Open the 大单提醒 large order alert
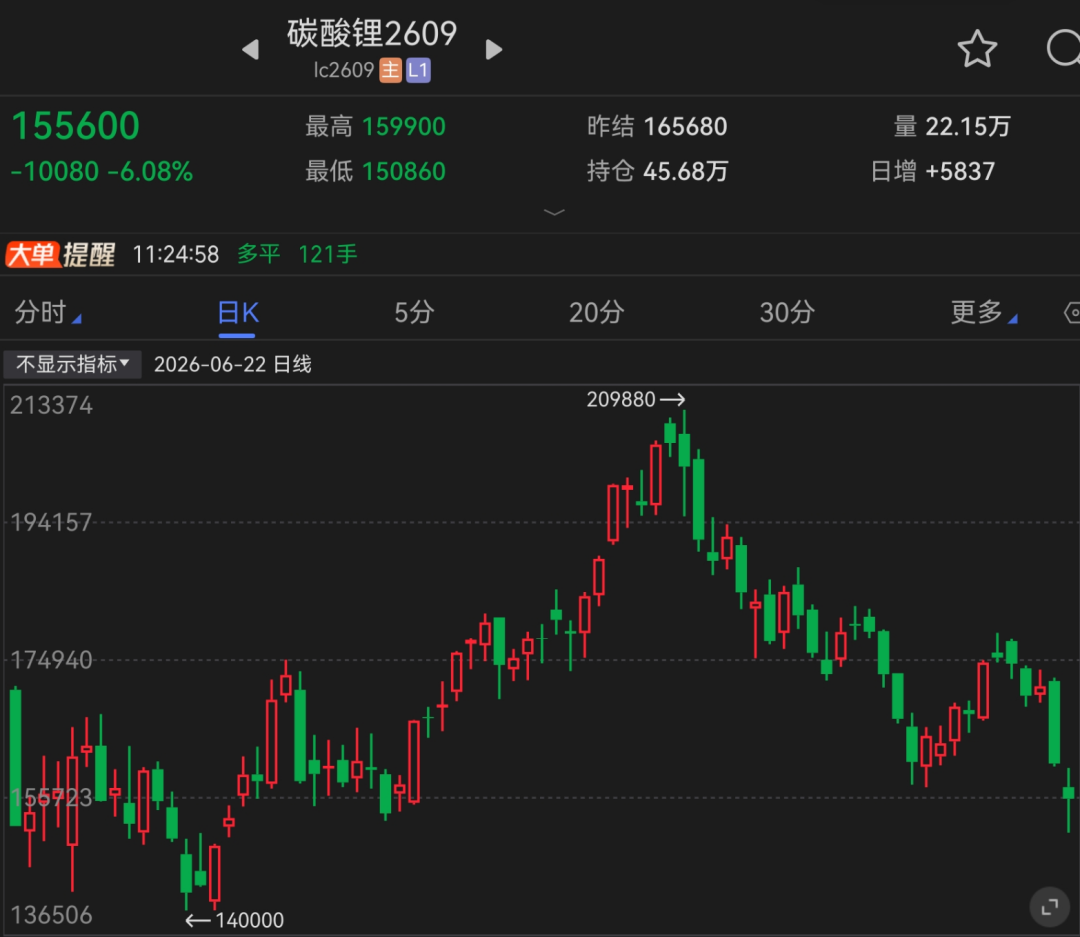Viewport: 1080px width, 937px height. tap(61, 255)
